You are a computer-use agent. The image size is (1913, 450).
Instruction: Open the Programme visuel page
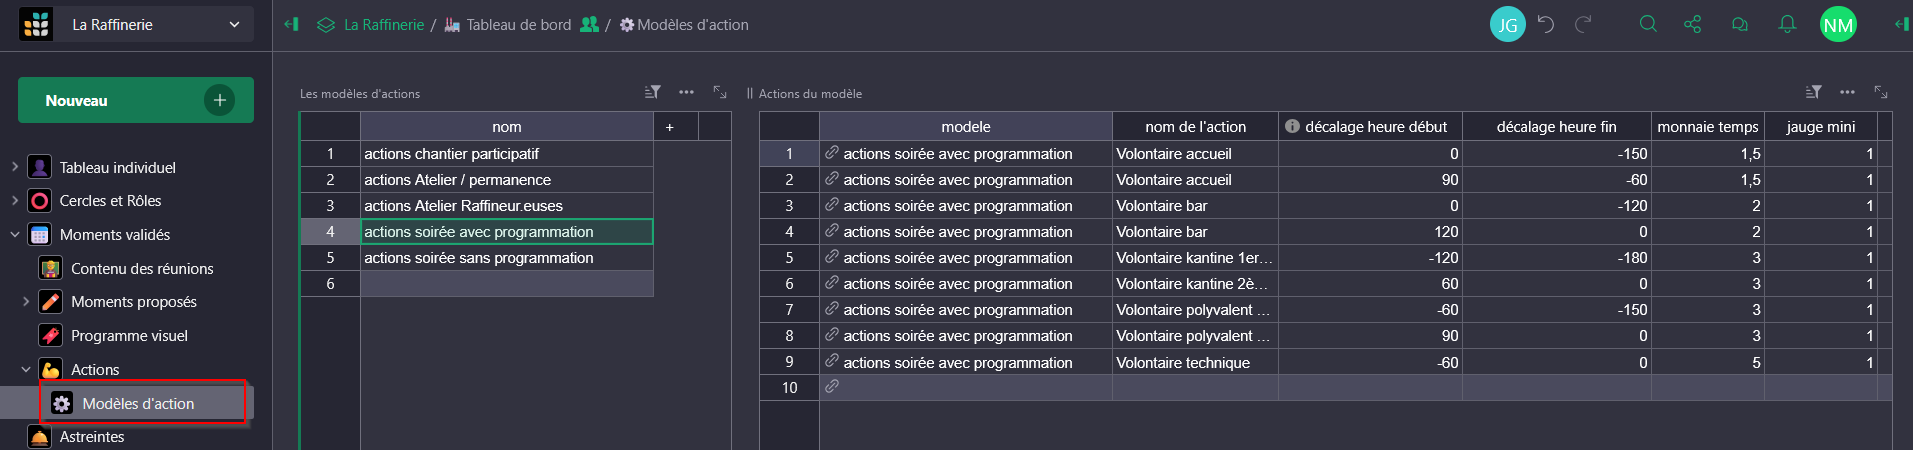coord(129,336)
